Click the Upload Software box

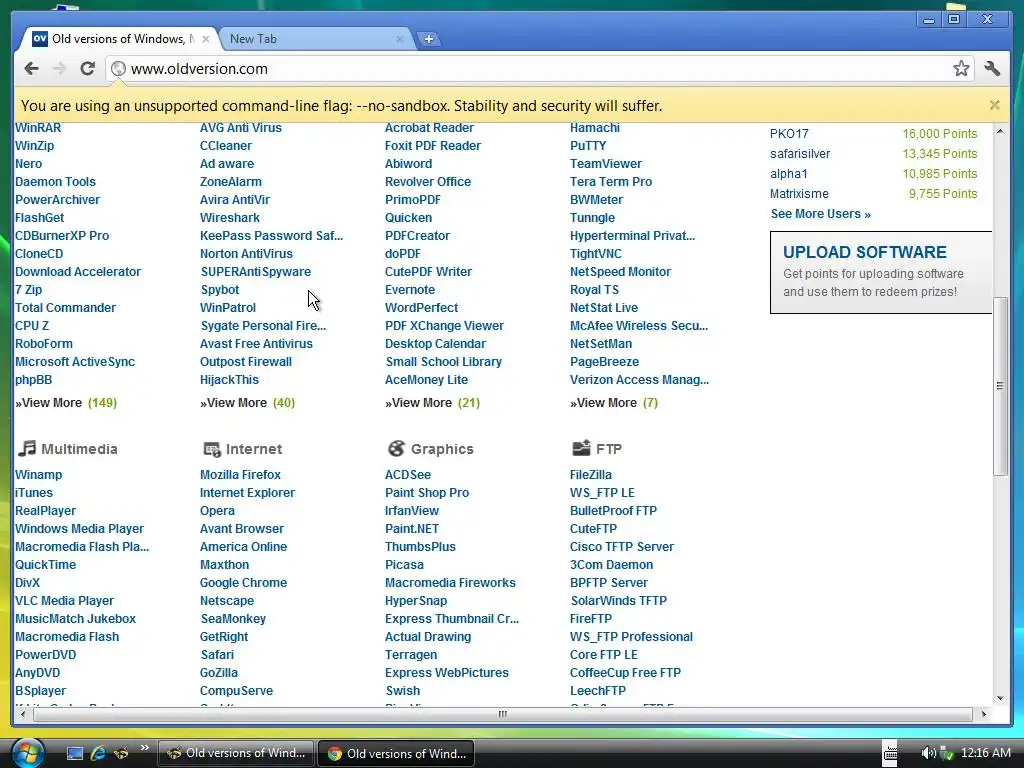tap(881, 272)
